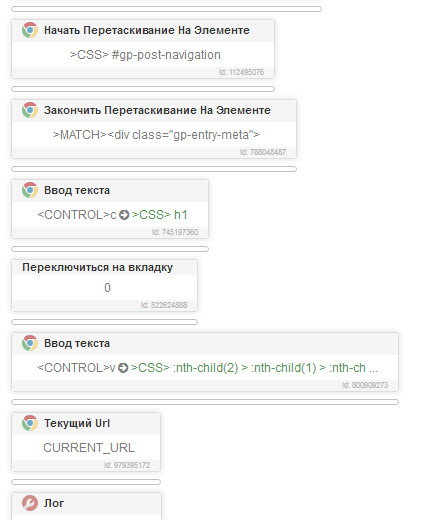This screenshot has width=433, height=520.
Task: Click the Id 800909273 label
Action: 365,385
